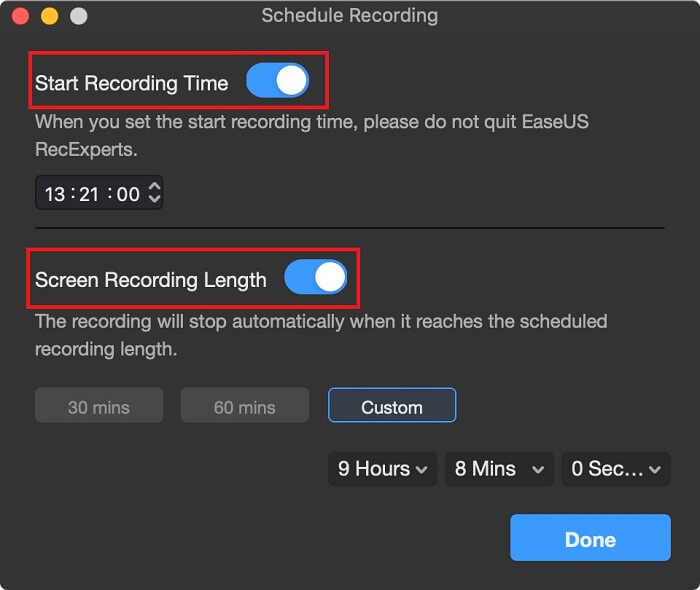Close the Schedule Recording window
This screenshot has height=590, width=700.
(20, 17)
